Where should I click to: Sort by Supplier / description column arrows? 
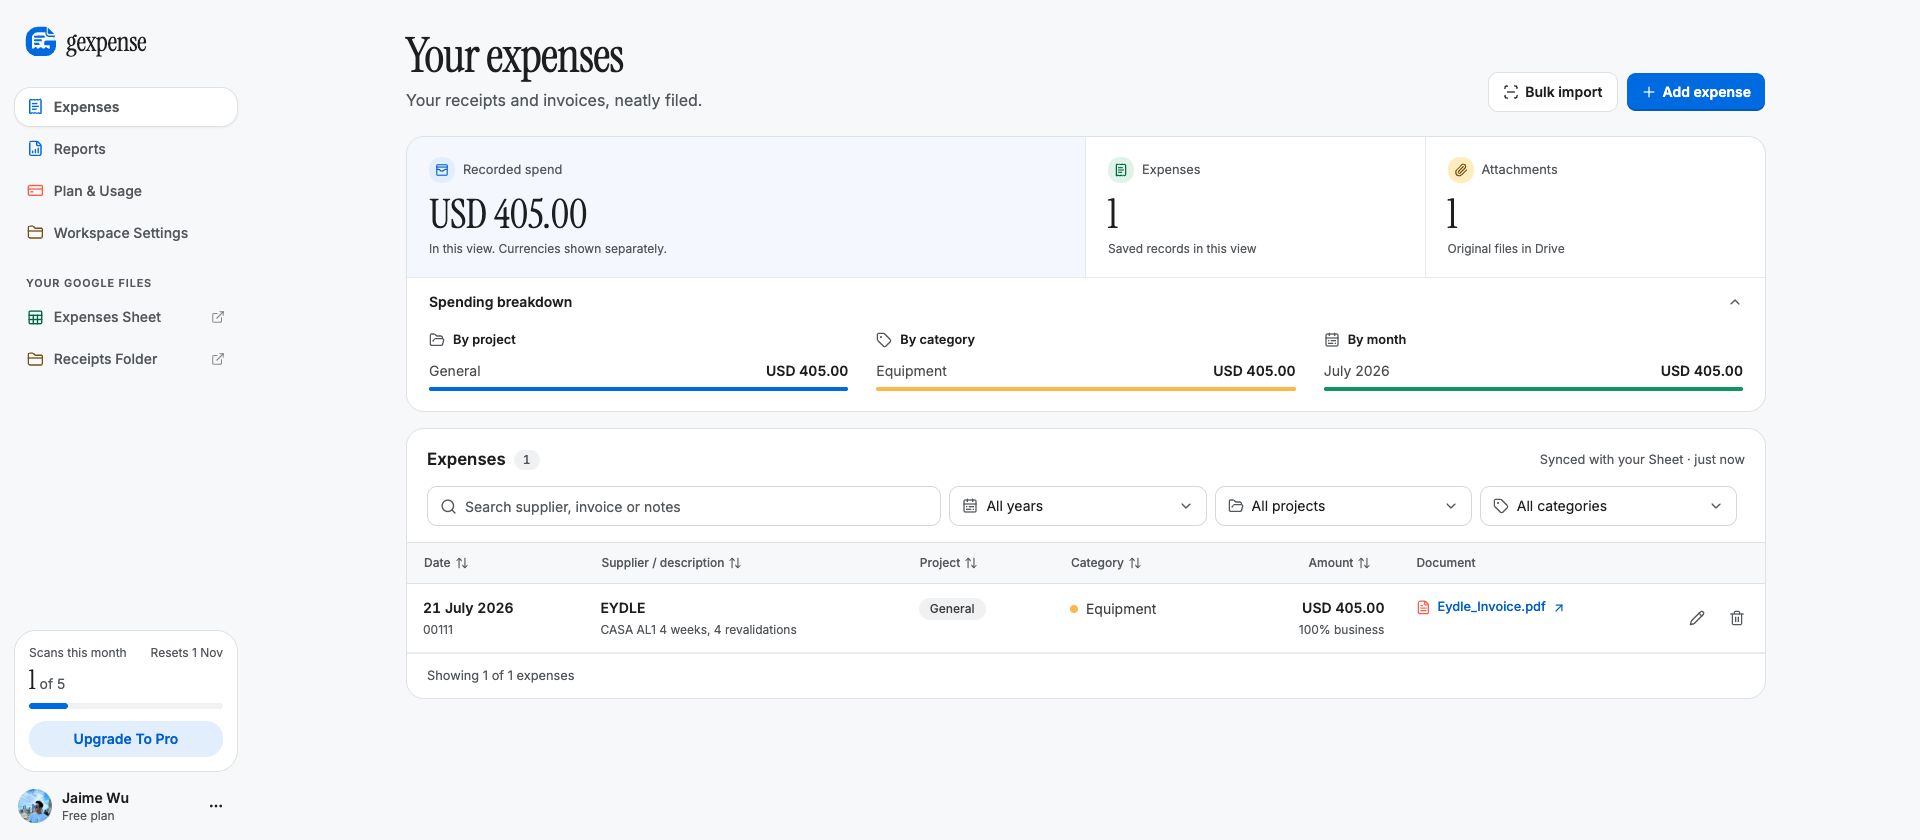point(735,563)
